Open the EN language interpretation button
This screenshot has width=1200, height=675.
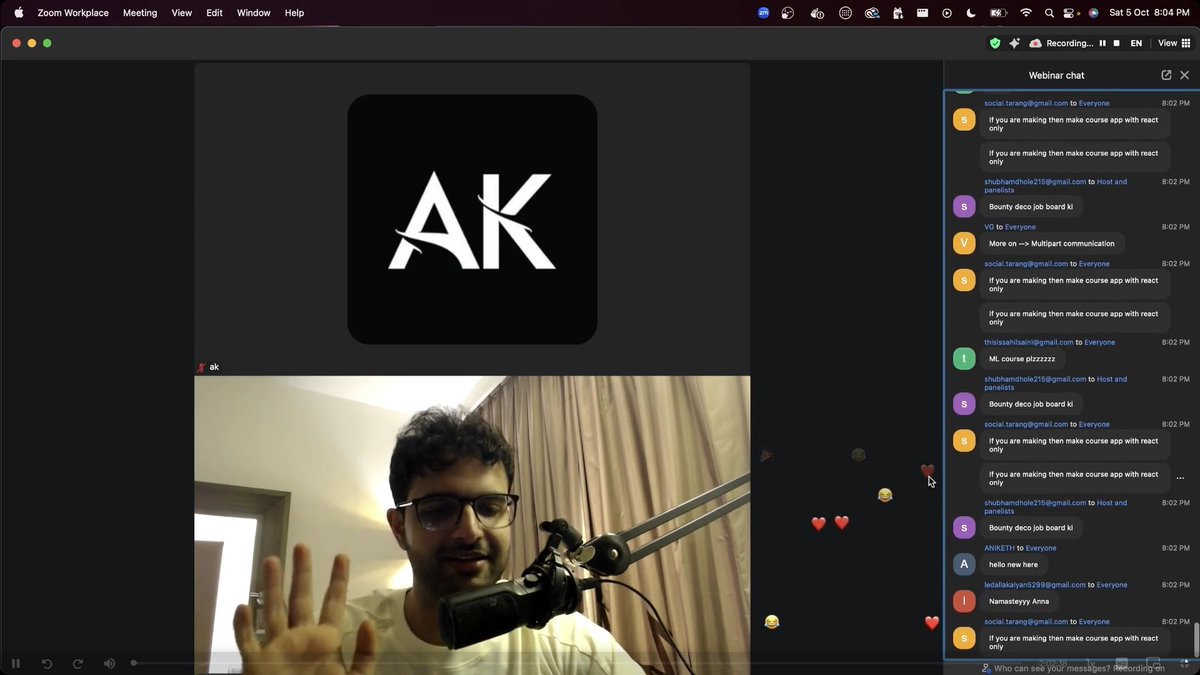point(1136,43)
